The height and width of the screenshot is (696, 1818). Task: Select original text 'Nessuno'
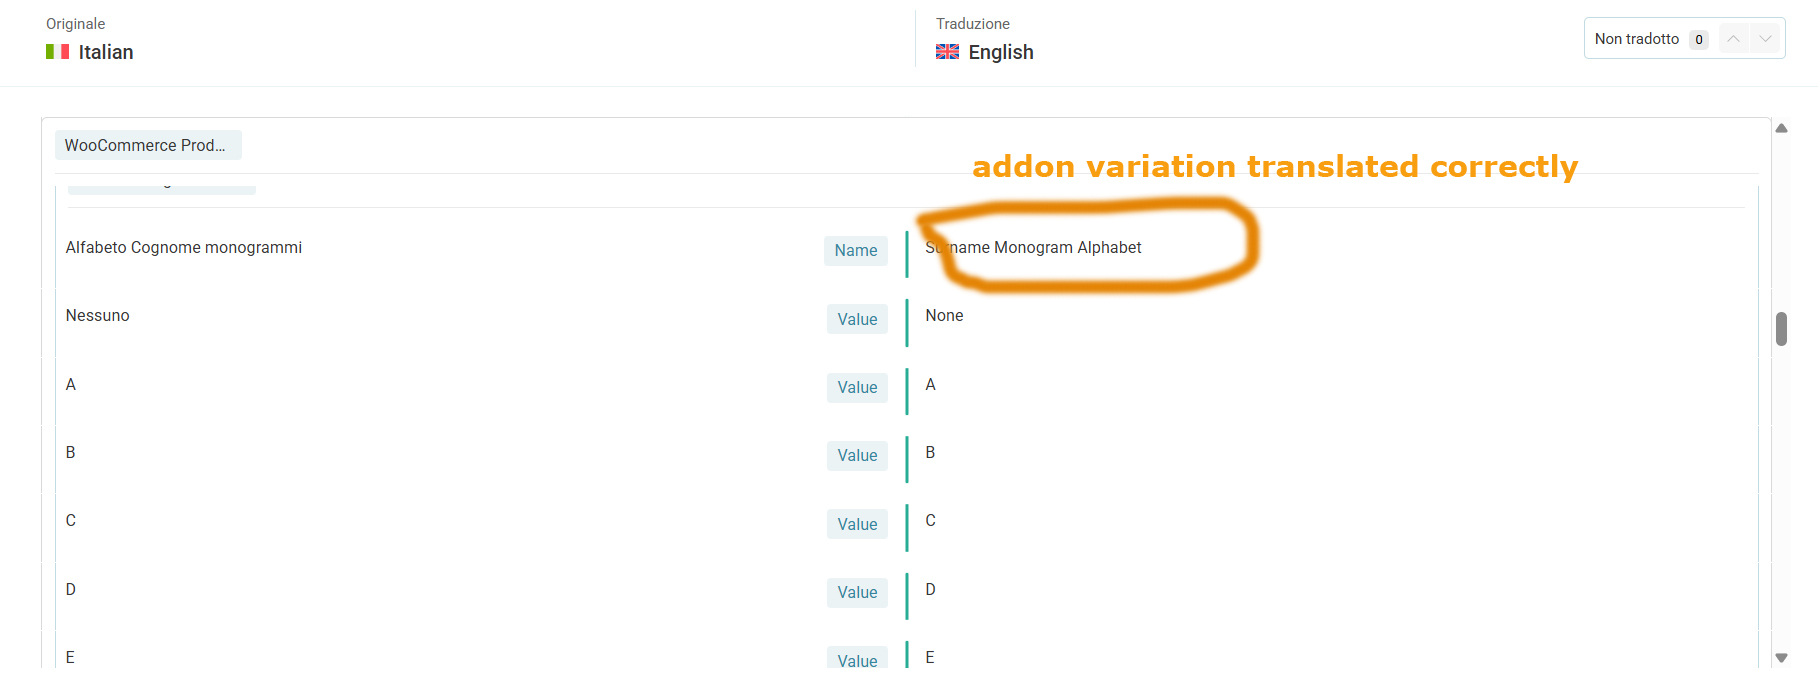pos(98,316)
